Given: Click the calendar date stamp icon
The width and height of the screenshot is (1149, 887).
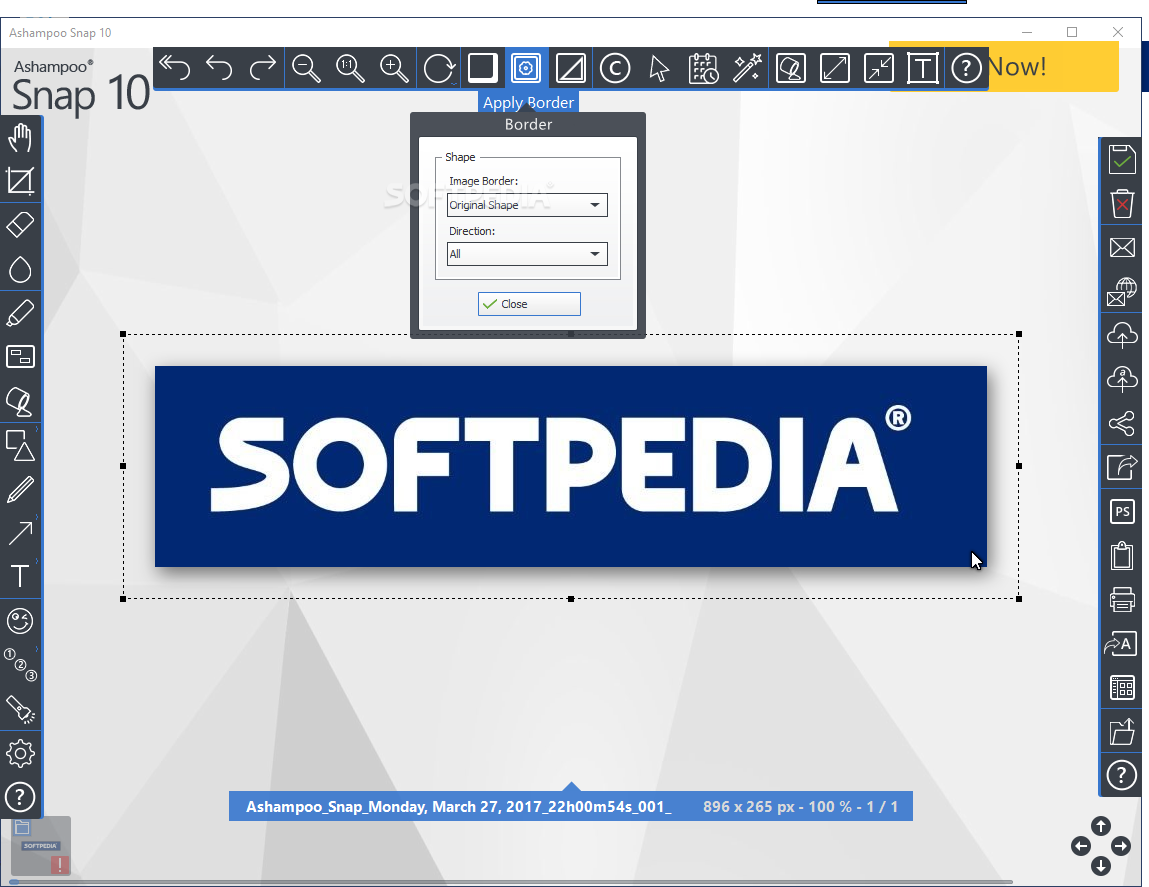Looking at the screenshot, I should coord(703,68).
